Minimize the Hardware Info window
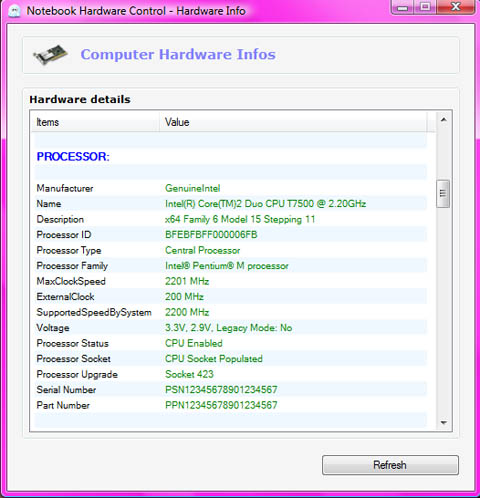Screen dimensions: 480x498 [x=403, y=7]
